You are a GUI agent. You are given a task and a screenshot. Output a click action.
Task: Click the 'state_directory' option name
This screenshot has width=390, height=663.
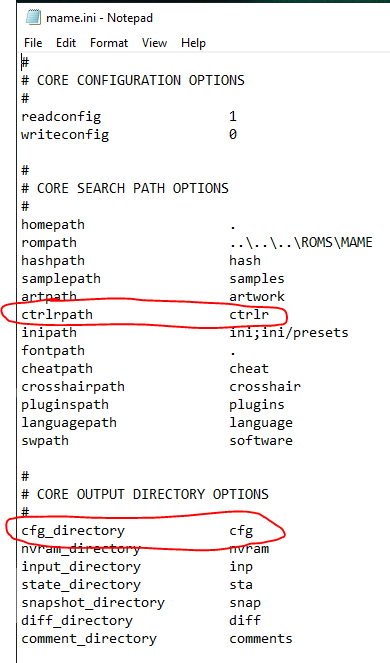click(81, 585)
